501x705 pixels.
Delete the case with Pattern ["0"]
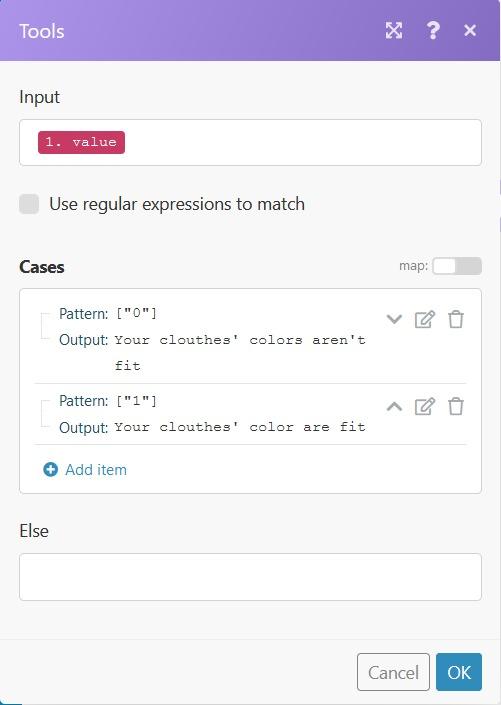(456, 320)
